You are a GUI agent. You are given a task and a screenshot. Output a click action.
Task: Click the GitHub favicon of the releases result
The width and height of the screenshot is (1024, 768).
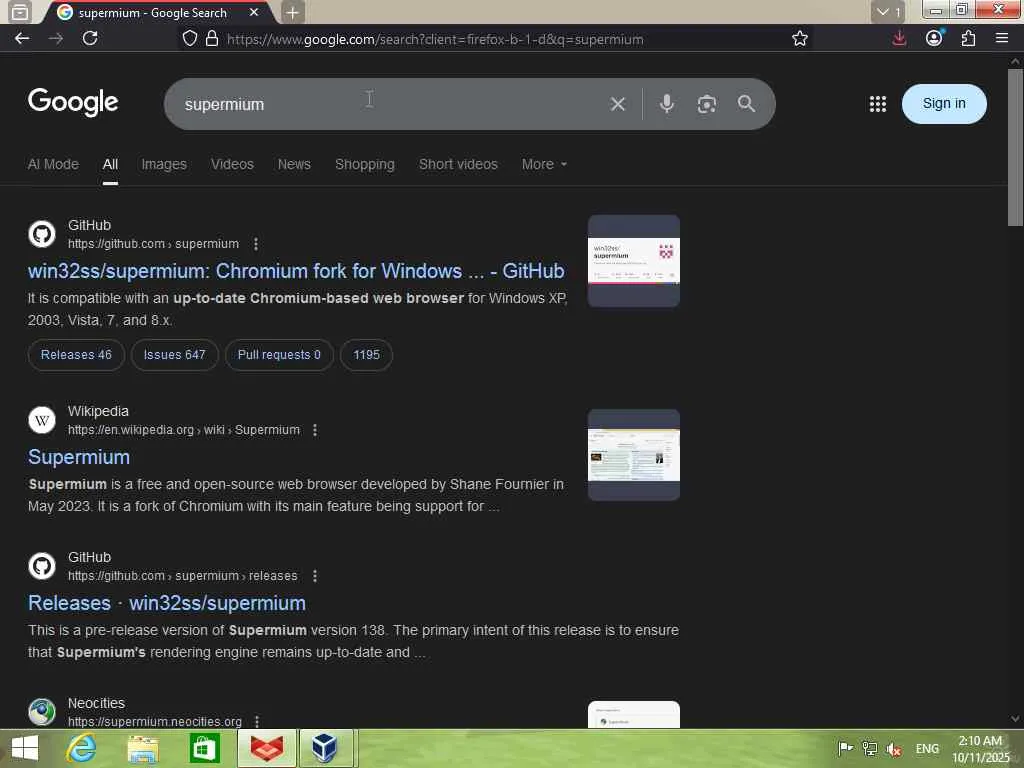42,566
